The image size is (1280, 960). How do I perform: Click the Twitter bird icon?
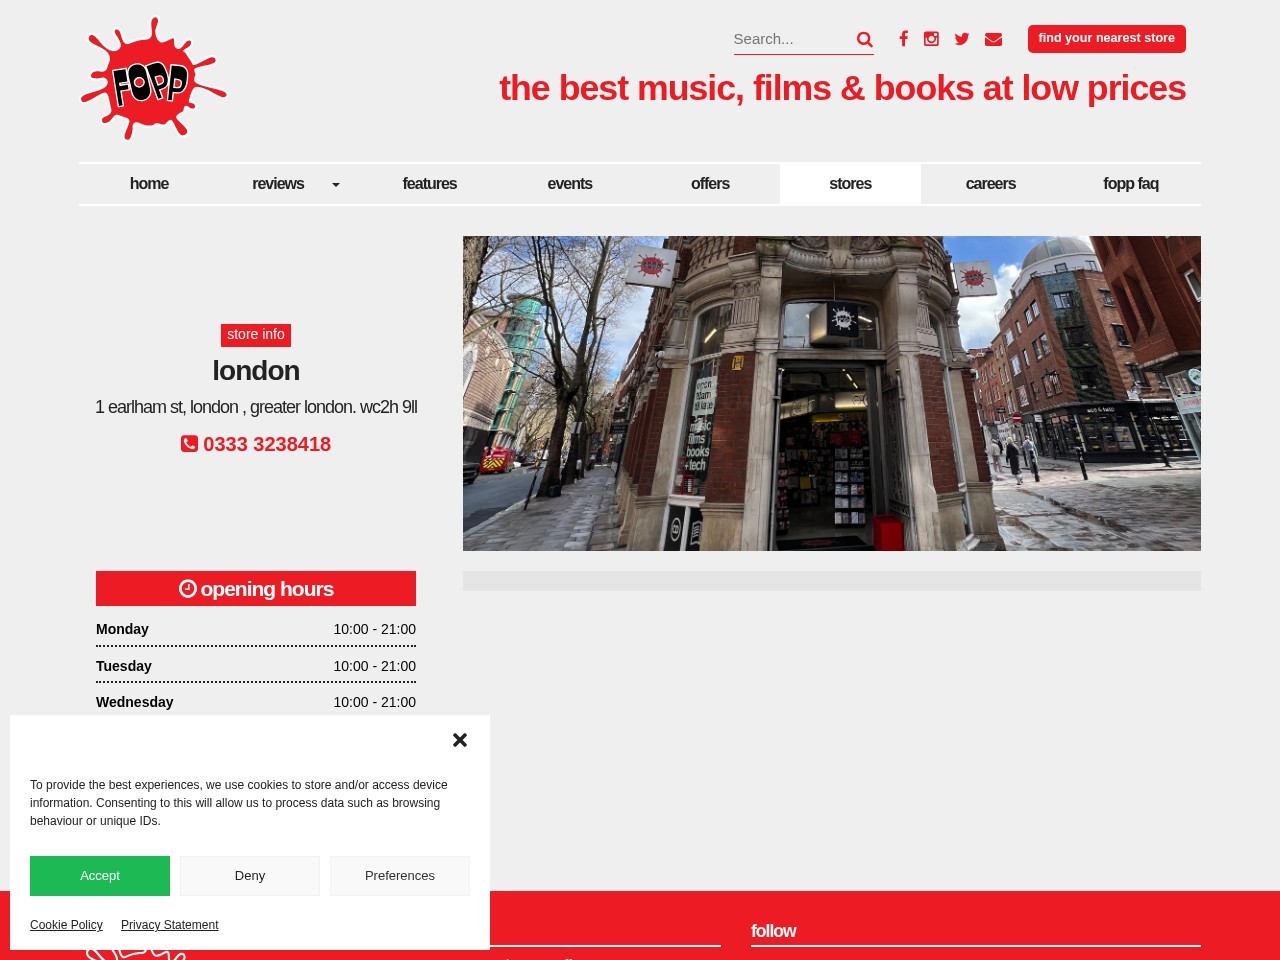[962, 39]
